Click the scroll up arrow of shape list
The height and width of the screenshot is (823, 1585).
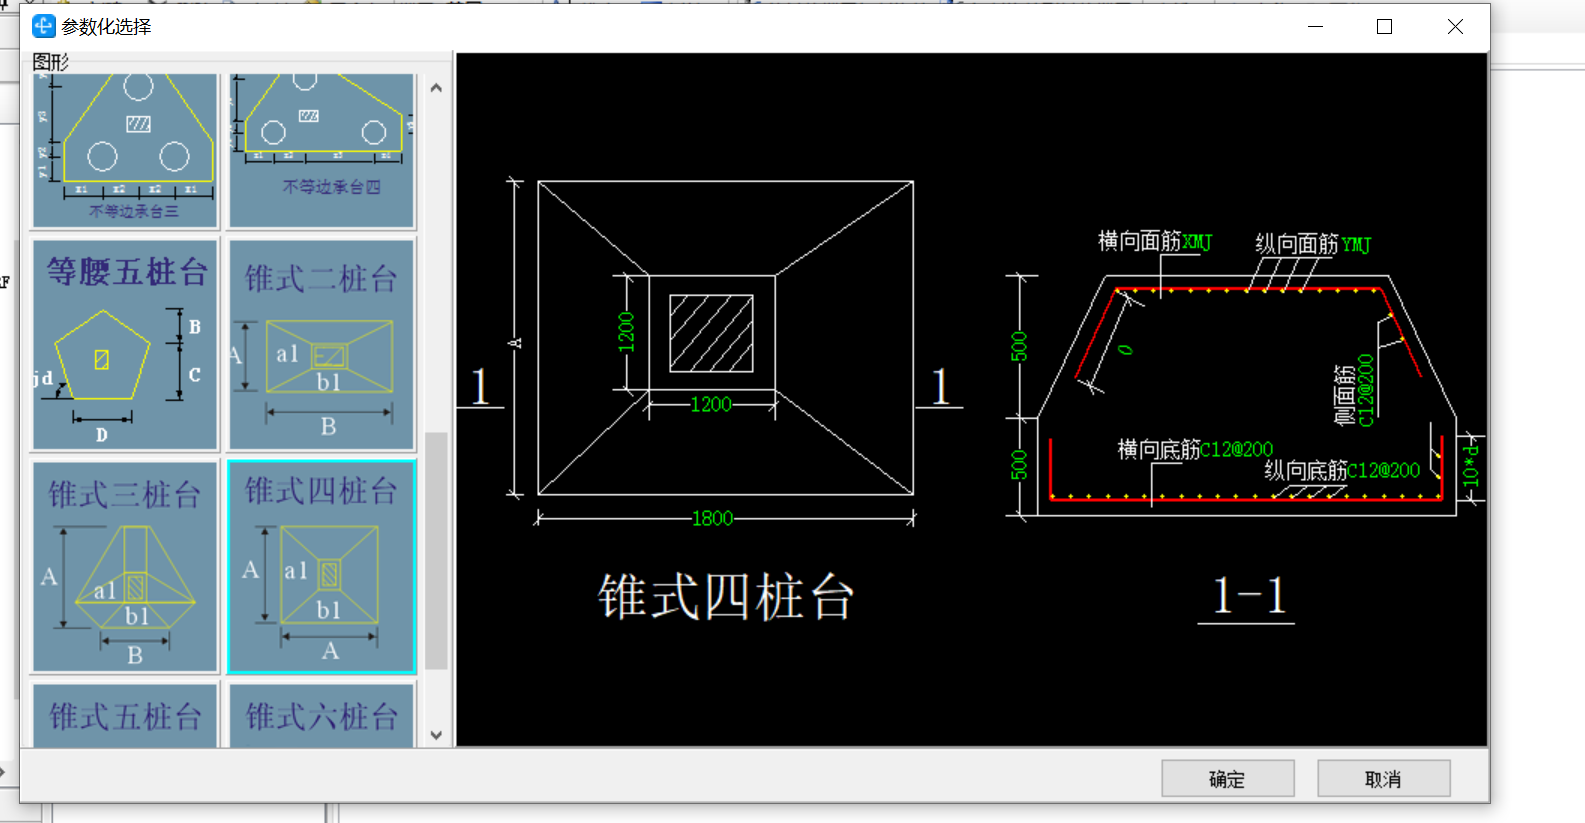tap(436, 88)
